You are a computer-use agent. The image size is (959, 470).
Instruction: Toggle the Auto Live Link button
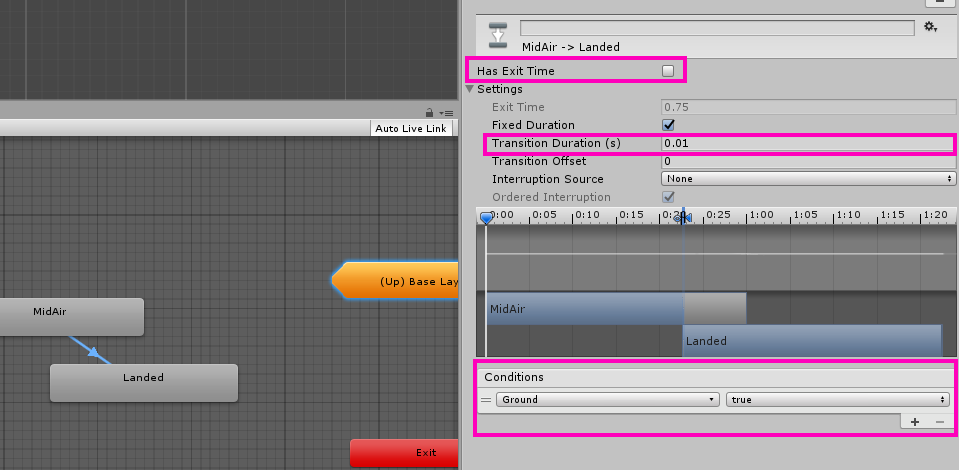tap(411, 129)
